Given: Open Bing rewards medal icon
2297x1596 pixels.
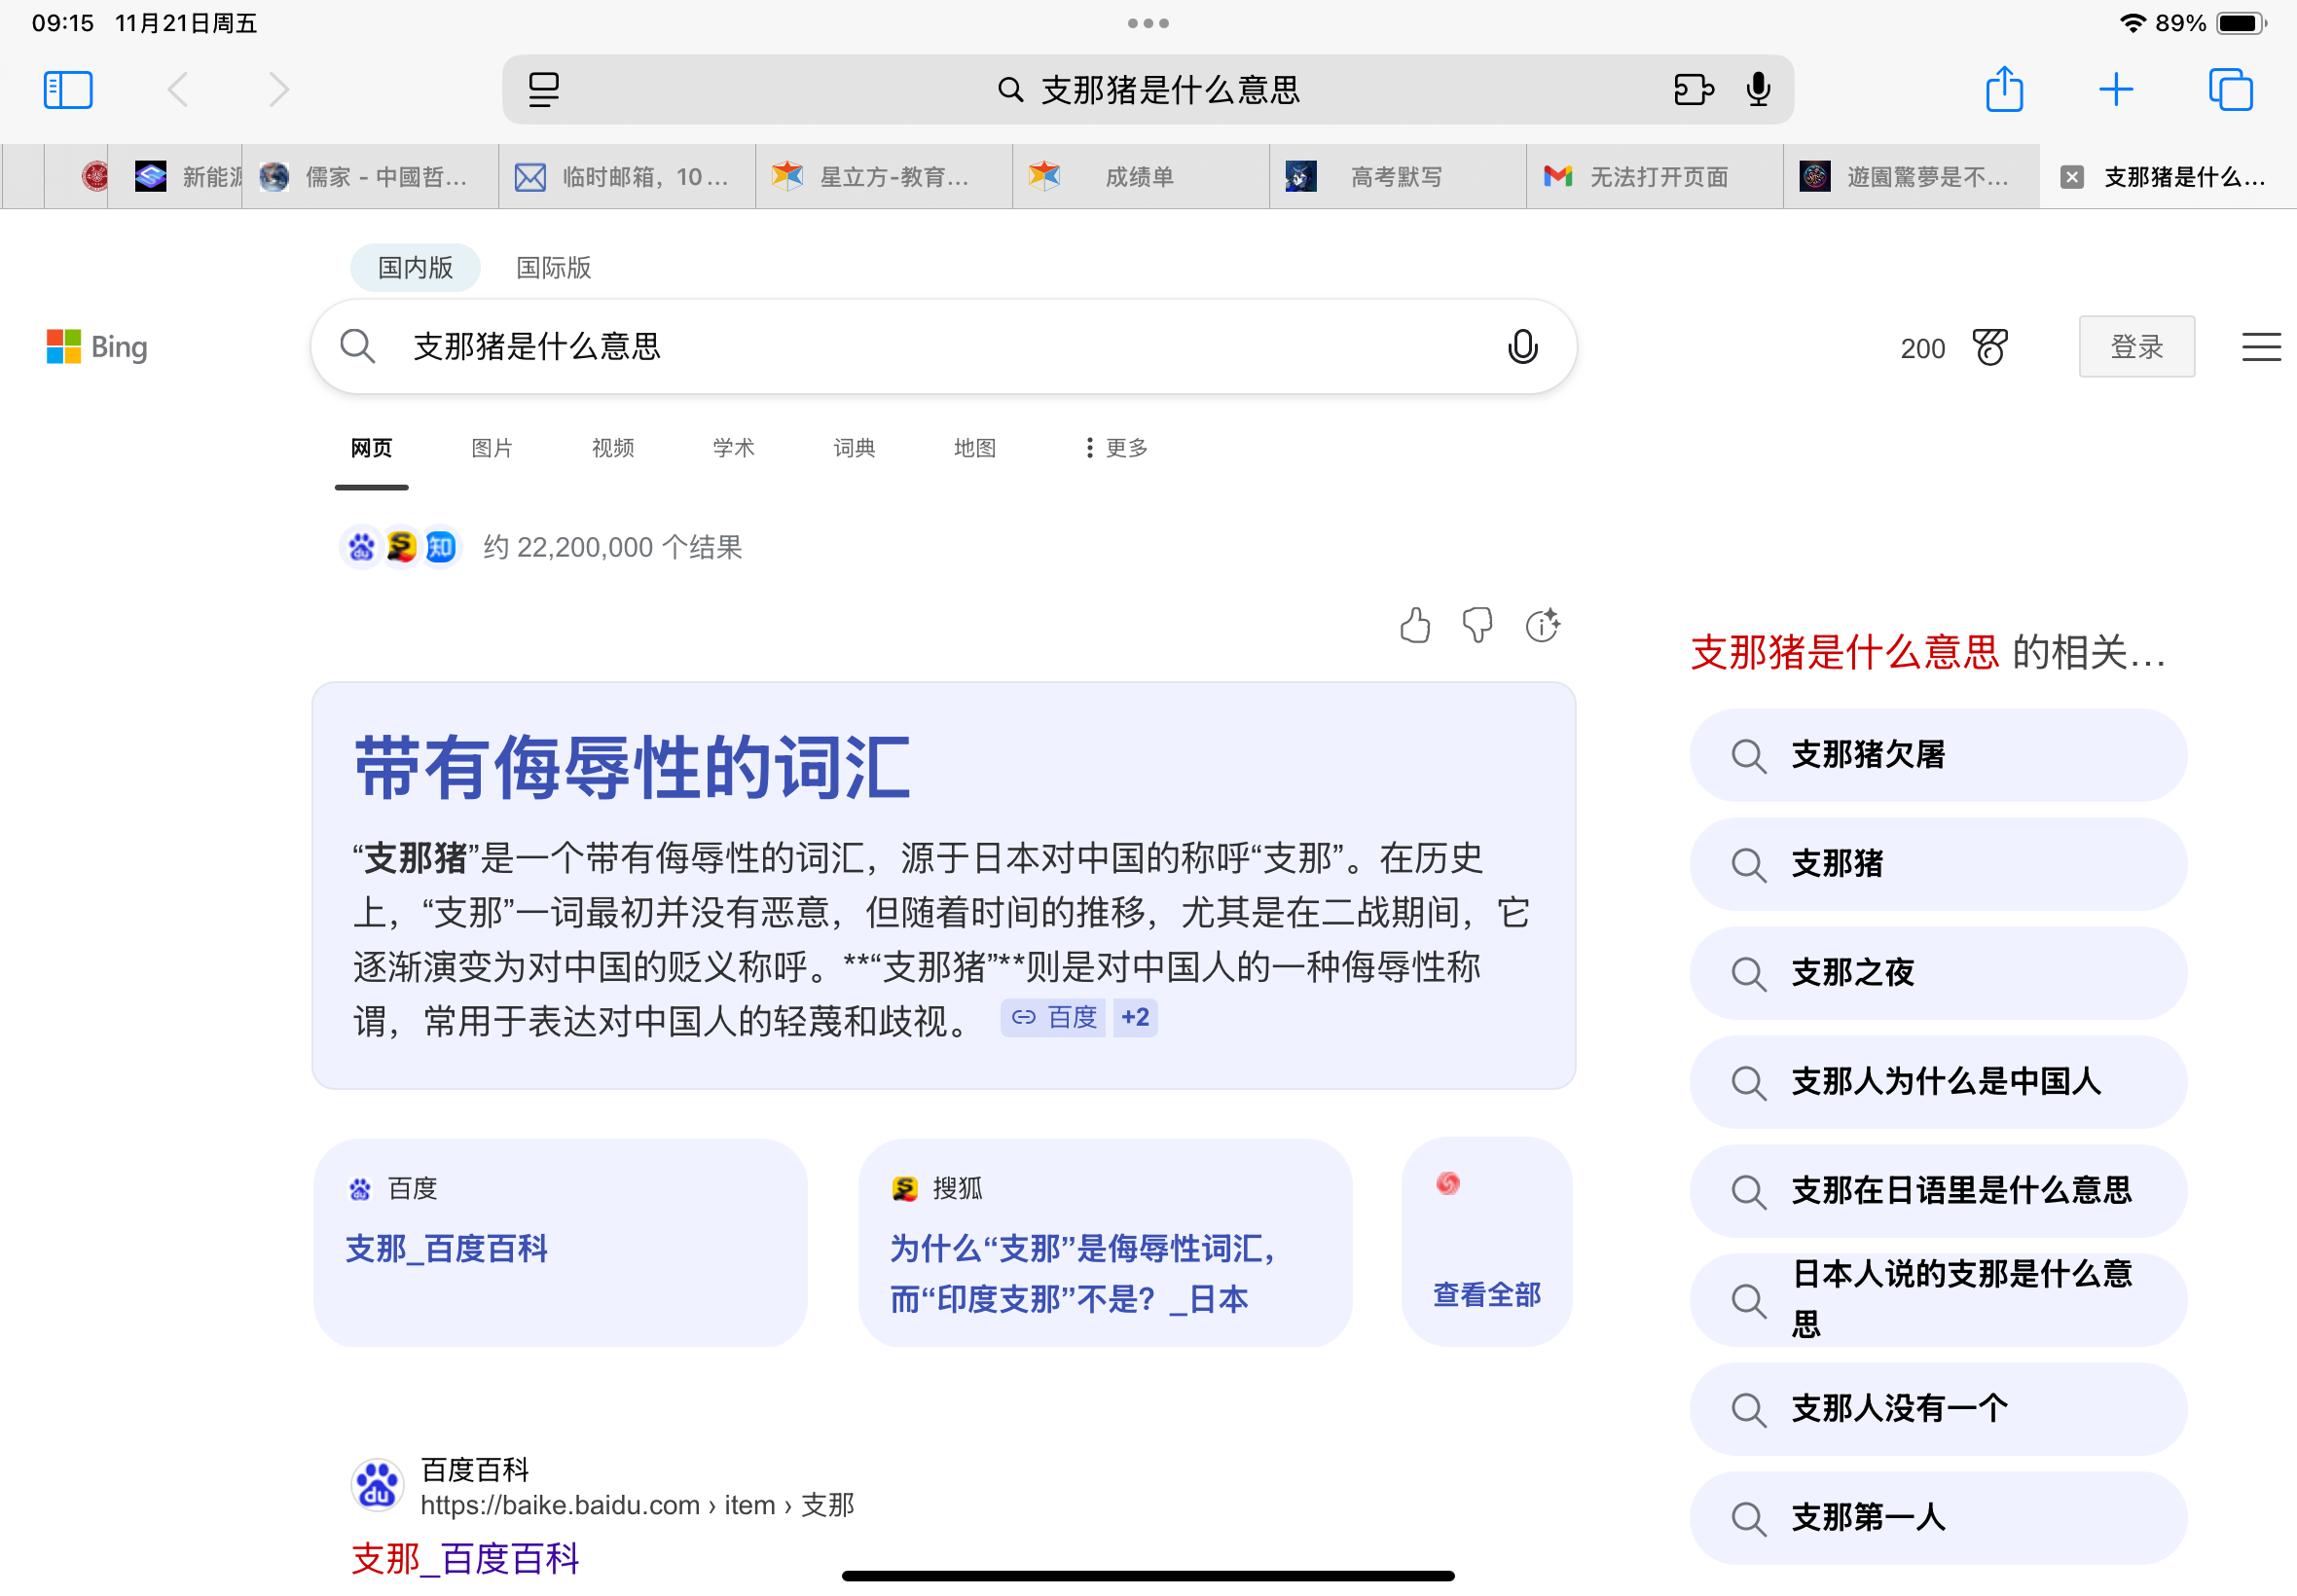Looking at the screenshot, I should coord(1989,348).
